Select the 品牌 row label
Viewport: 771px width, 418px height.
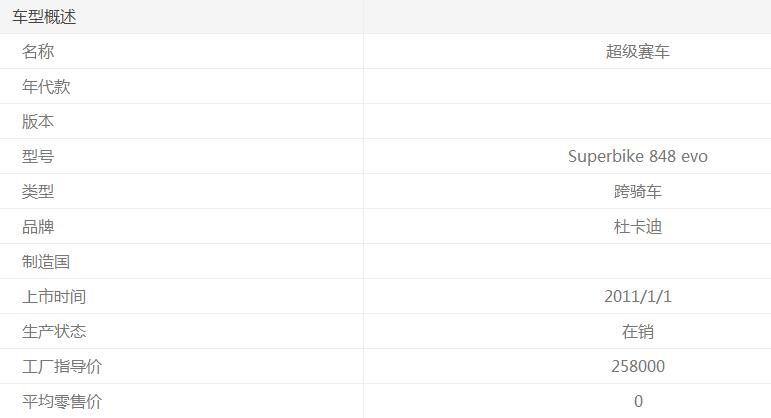click(38, 227)
